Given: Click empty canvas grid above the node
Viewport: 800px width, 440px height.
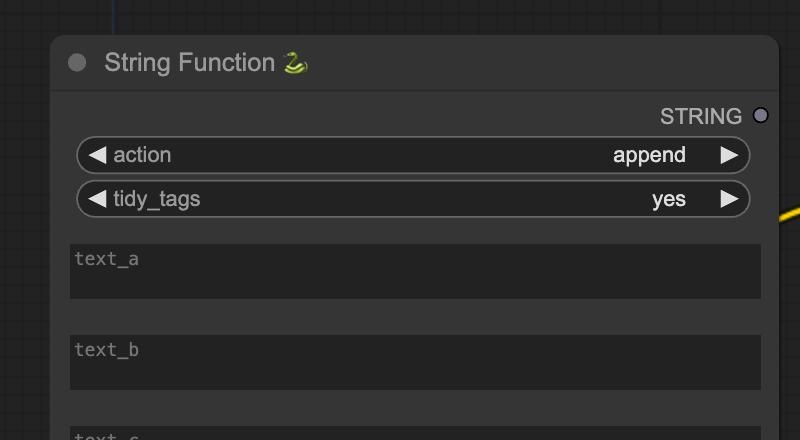Looking at the screenshot, I should [400, 15].
